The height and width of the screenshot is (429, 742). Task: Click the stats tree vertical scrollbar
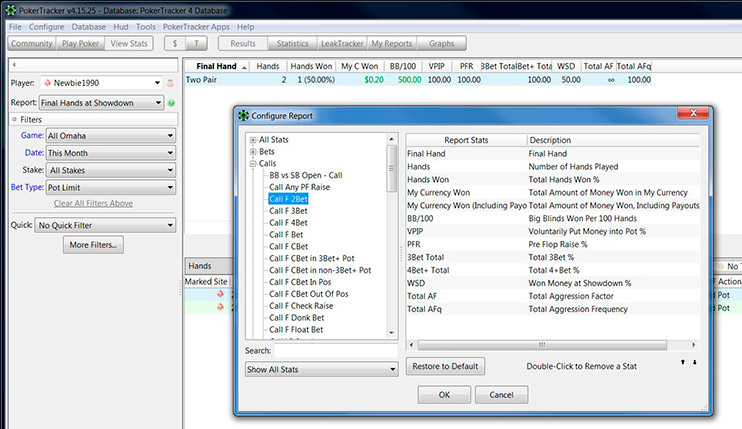pyautogui.click(x=391, y=168)
